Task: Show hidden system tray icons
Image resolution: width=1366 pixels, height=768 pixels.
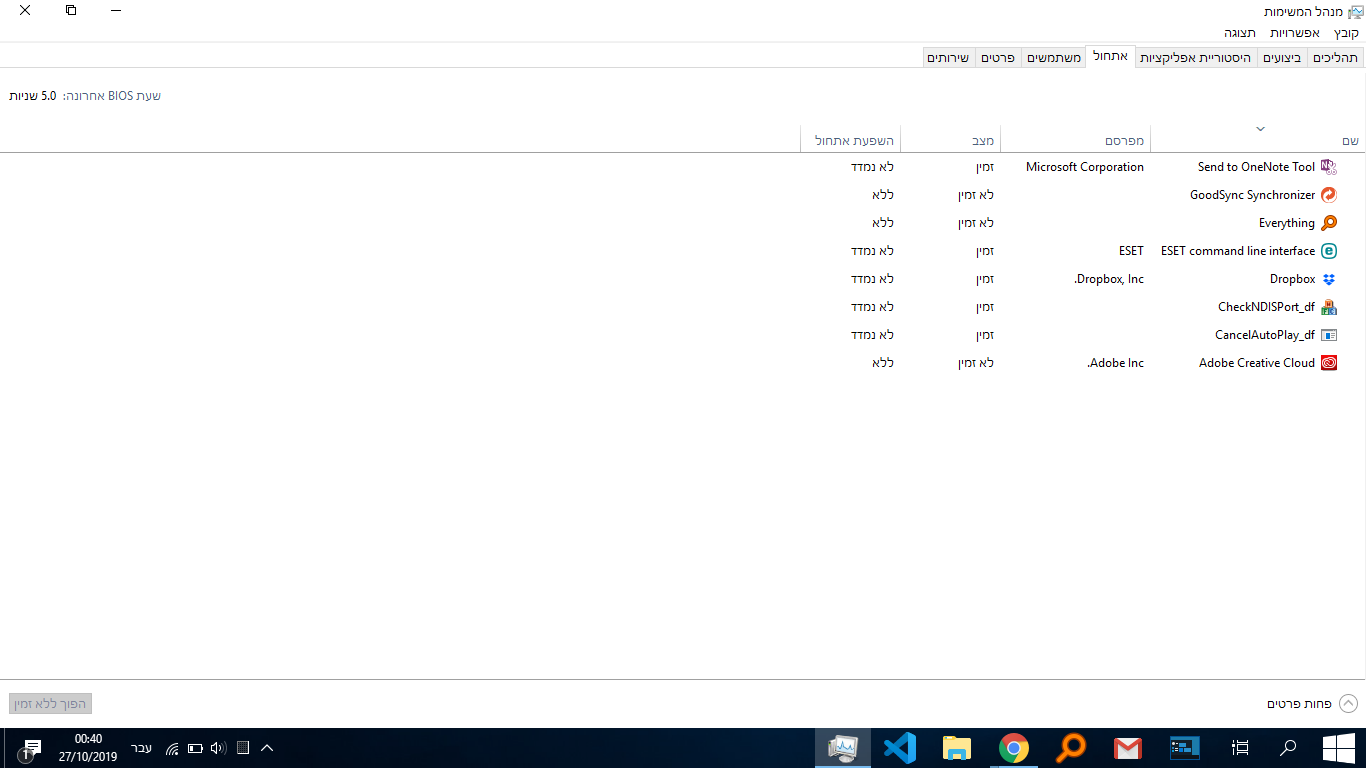Action: (x=267, y=748)
